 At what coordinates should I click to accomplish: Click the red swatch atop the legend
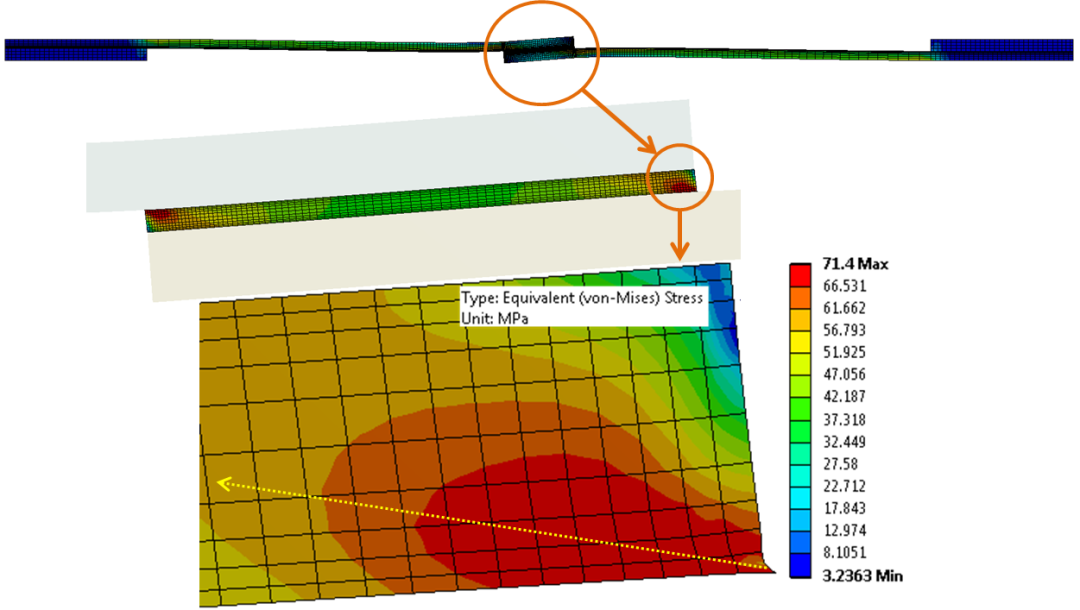[x=800, y=276]
